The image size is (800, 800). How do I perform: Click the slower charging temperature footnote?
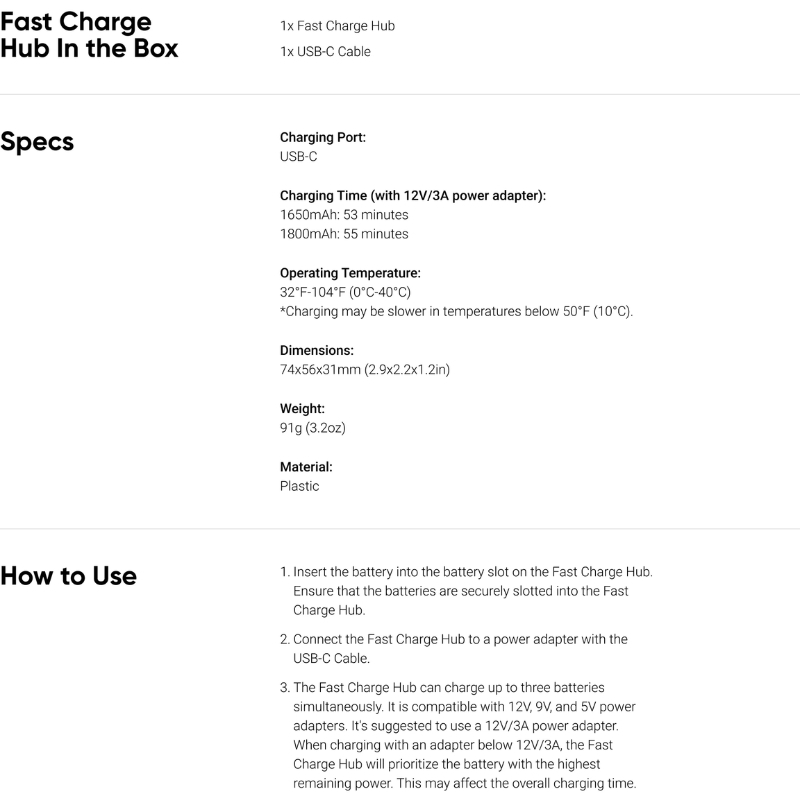point(456,311)
